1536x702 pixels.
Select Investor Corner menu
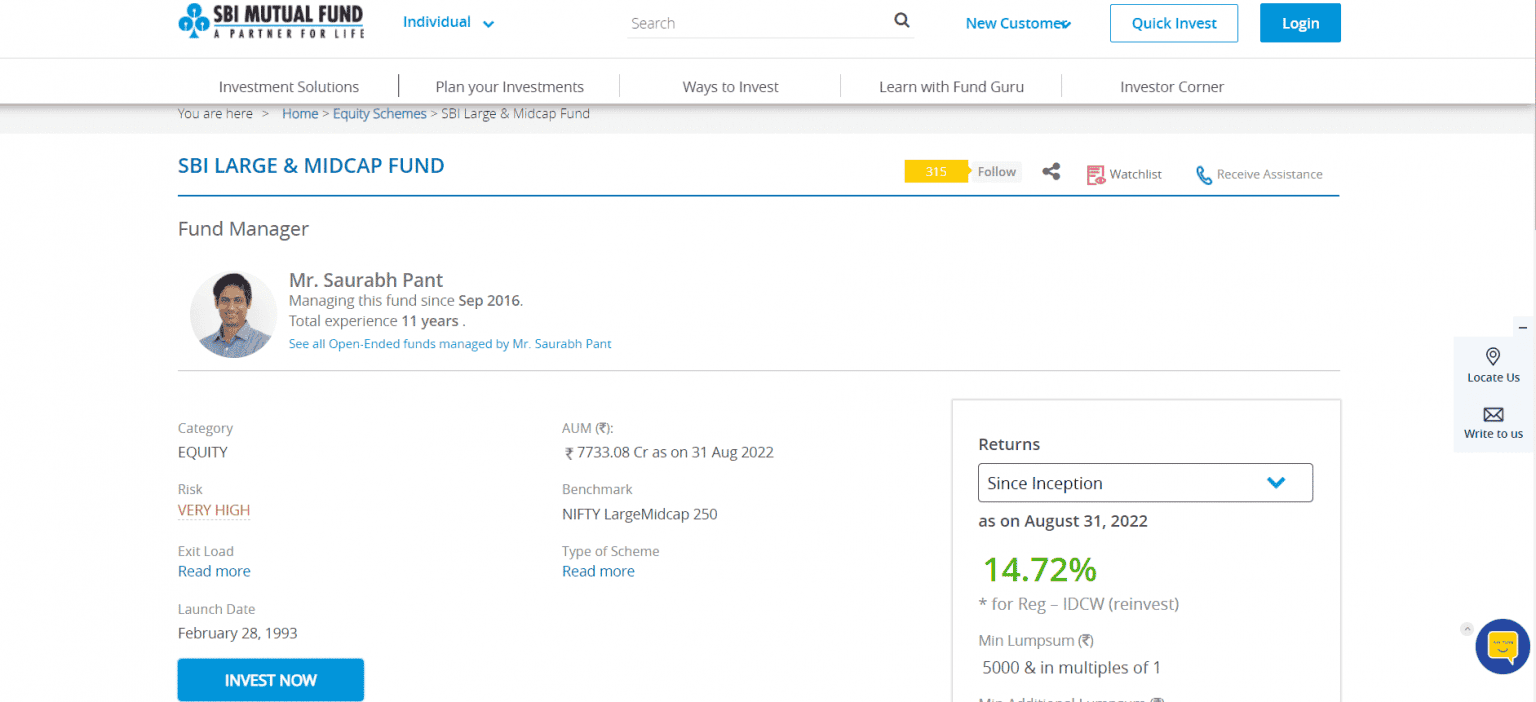[1171, 87]
